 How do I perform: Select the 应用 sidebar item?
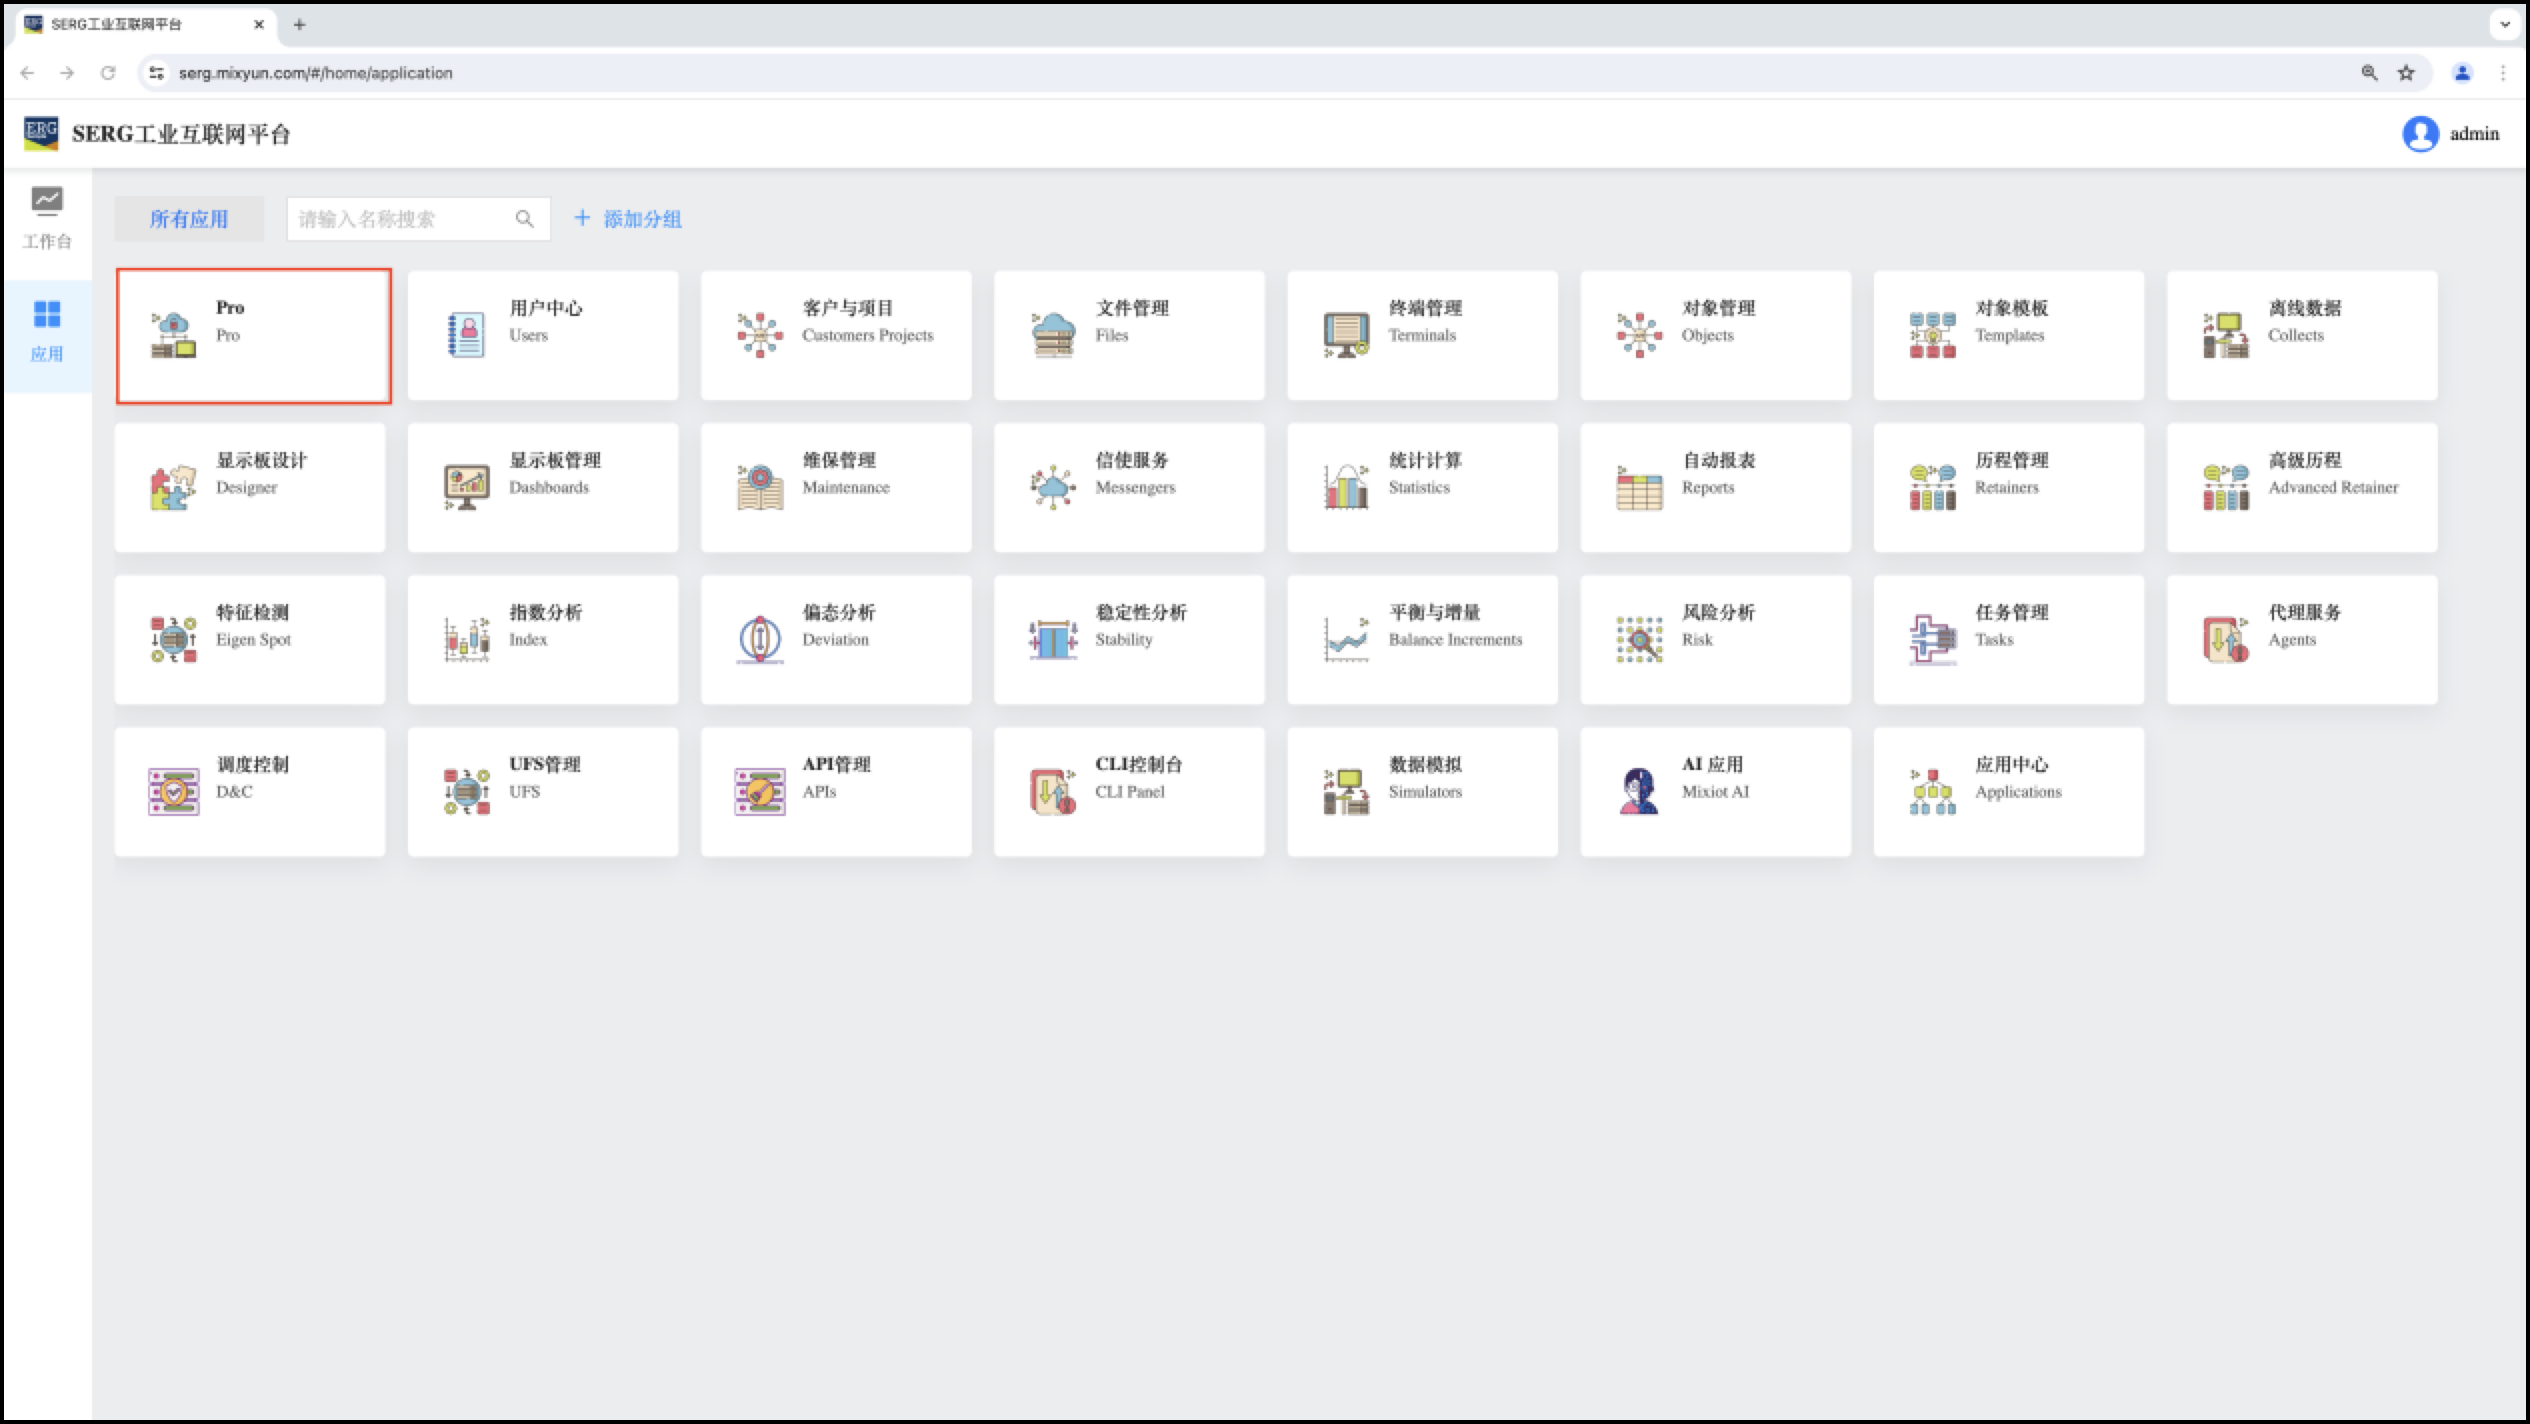click(47, 331)
